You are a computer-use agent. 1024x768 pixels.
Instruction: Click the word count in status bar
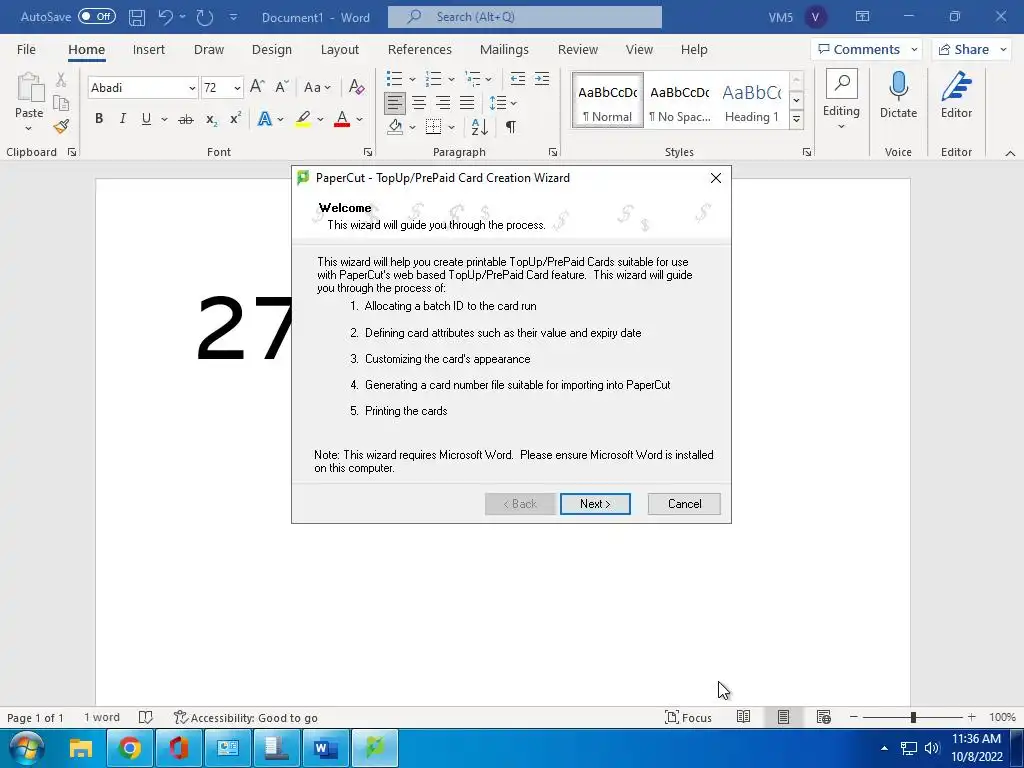(102, 717)
